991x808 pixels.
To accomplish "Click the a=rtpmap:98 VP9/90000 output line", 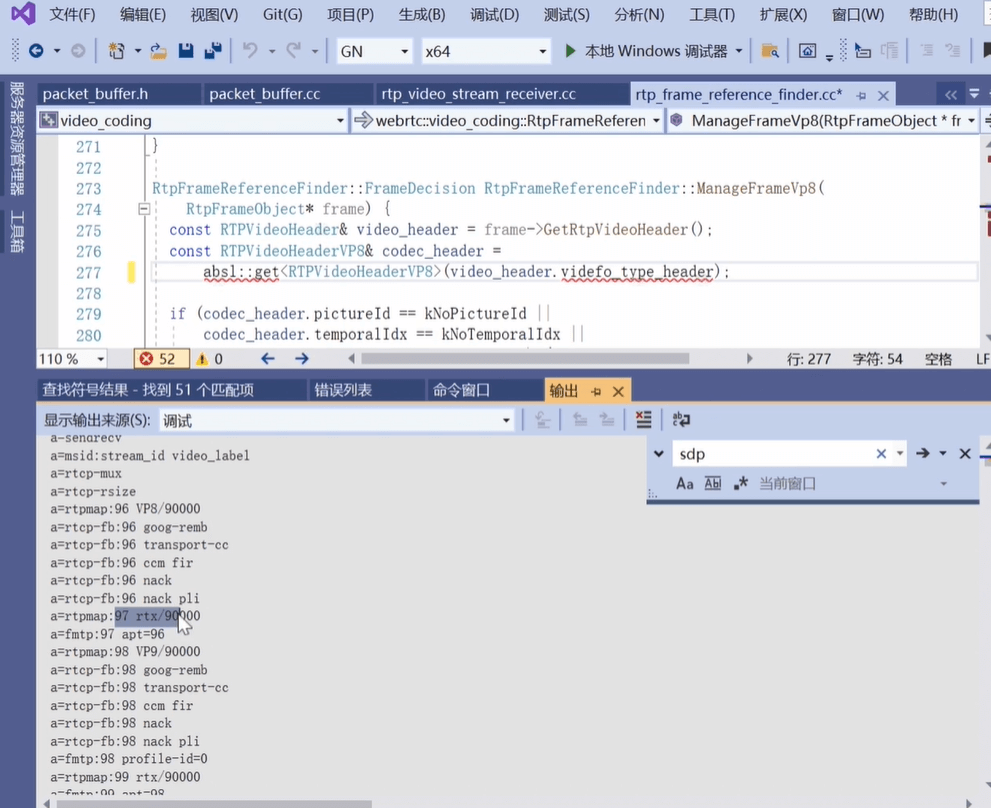I will click(x=125, y=652).
